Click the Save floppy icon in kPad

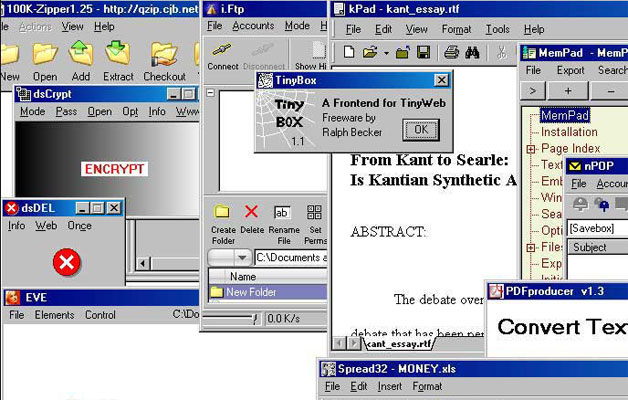click(423, 52)
